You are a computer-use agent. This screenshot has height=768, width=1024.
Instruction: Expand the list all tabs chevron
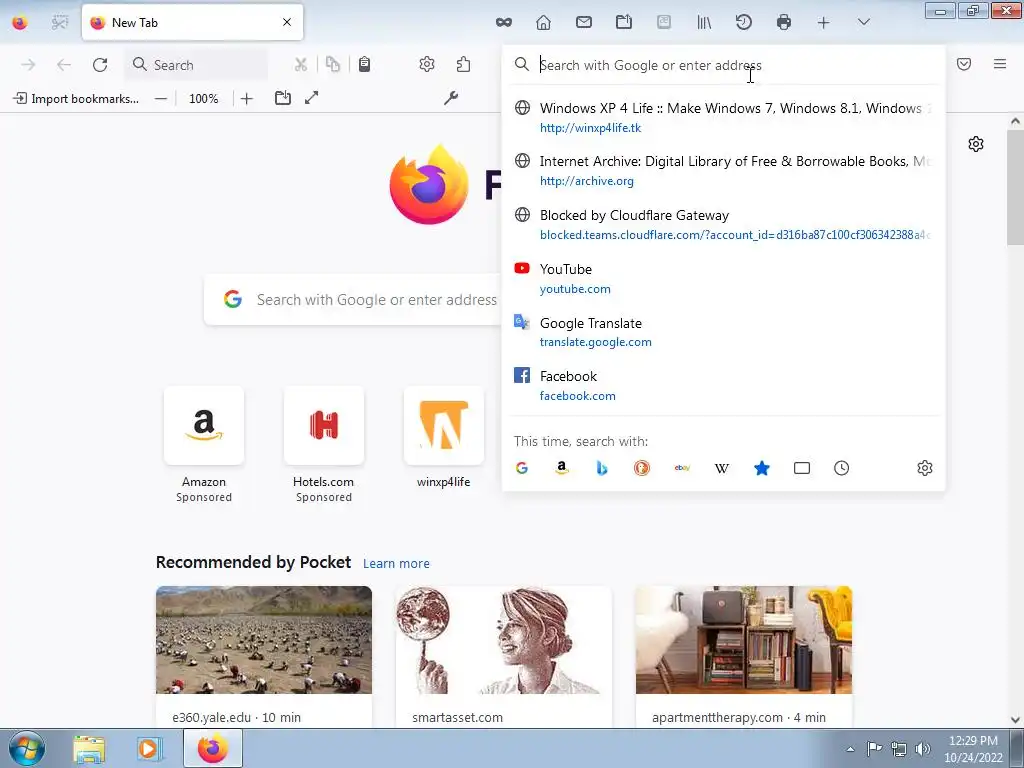[x=863, y=22]
